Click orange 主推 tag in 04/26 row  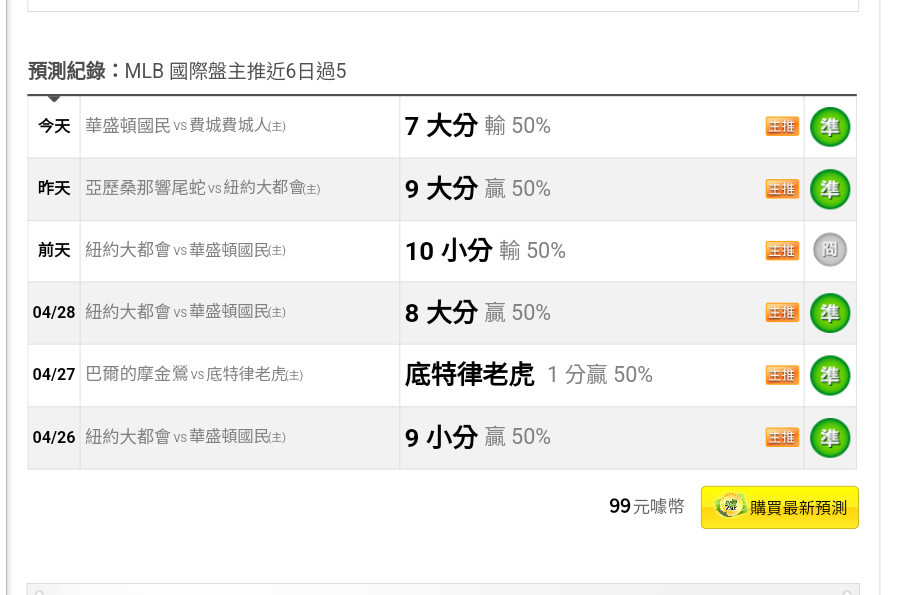pyautogui.click(x=782, y=437)
